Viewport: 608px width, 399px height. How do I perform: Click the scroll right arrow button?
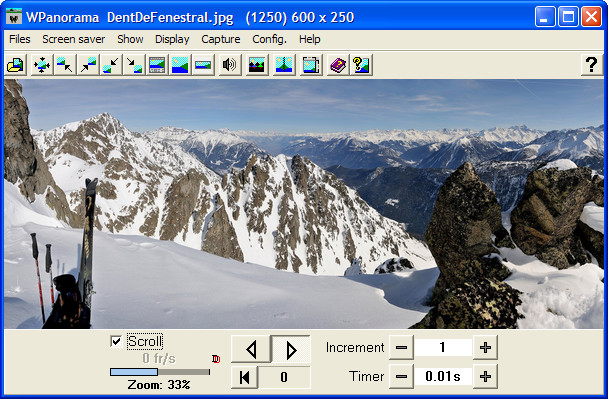291,349
